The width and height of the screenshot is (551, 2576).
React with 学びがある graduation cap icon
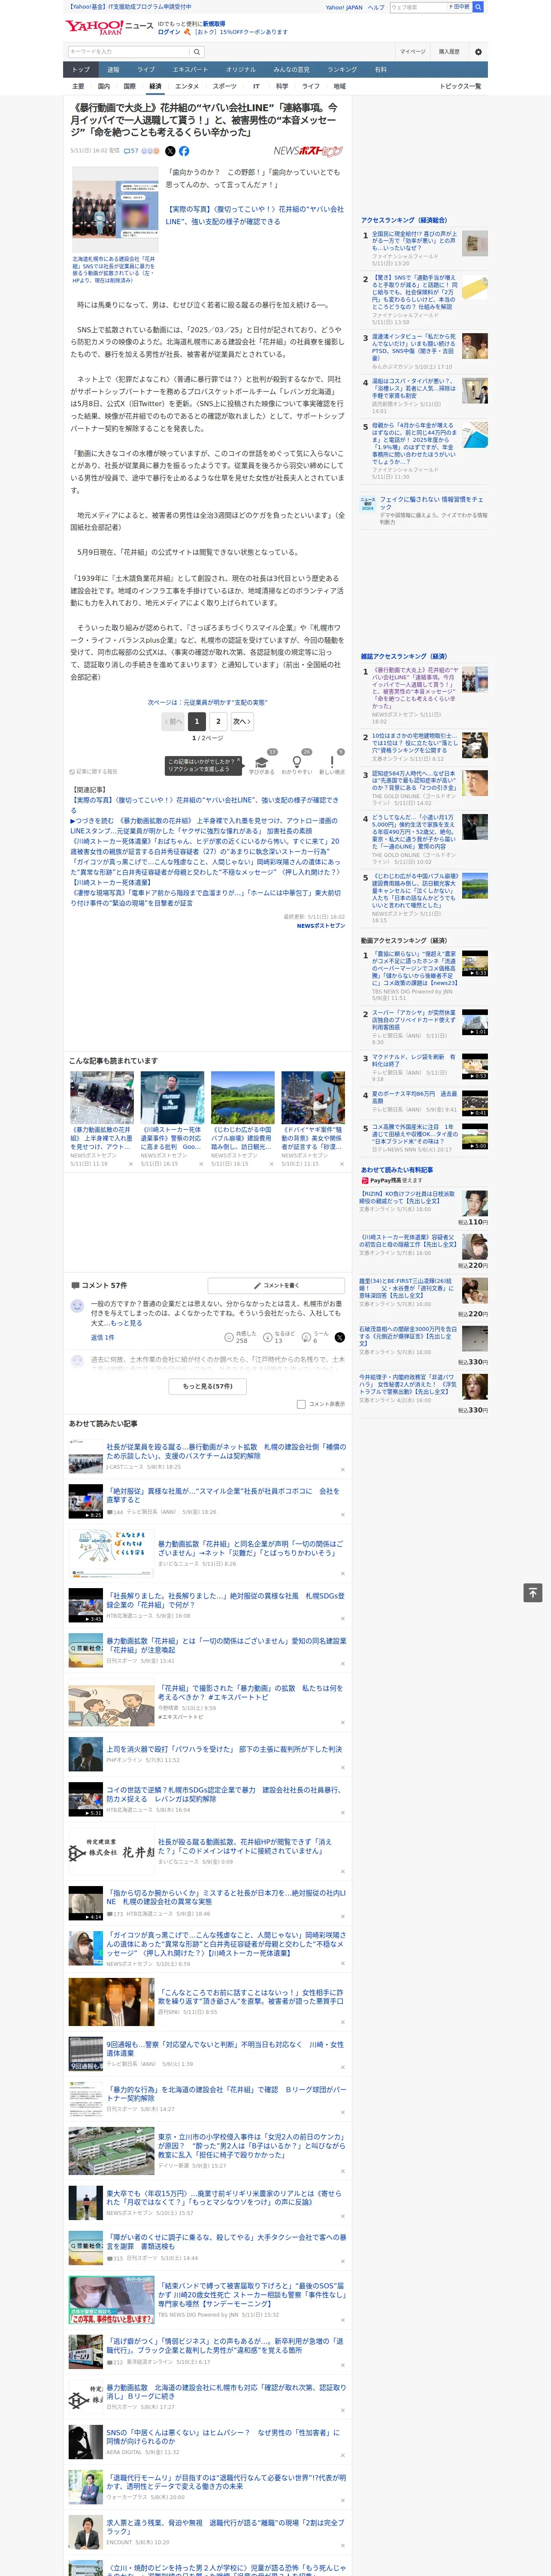coord(262,762)
